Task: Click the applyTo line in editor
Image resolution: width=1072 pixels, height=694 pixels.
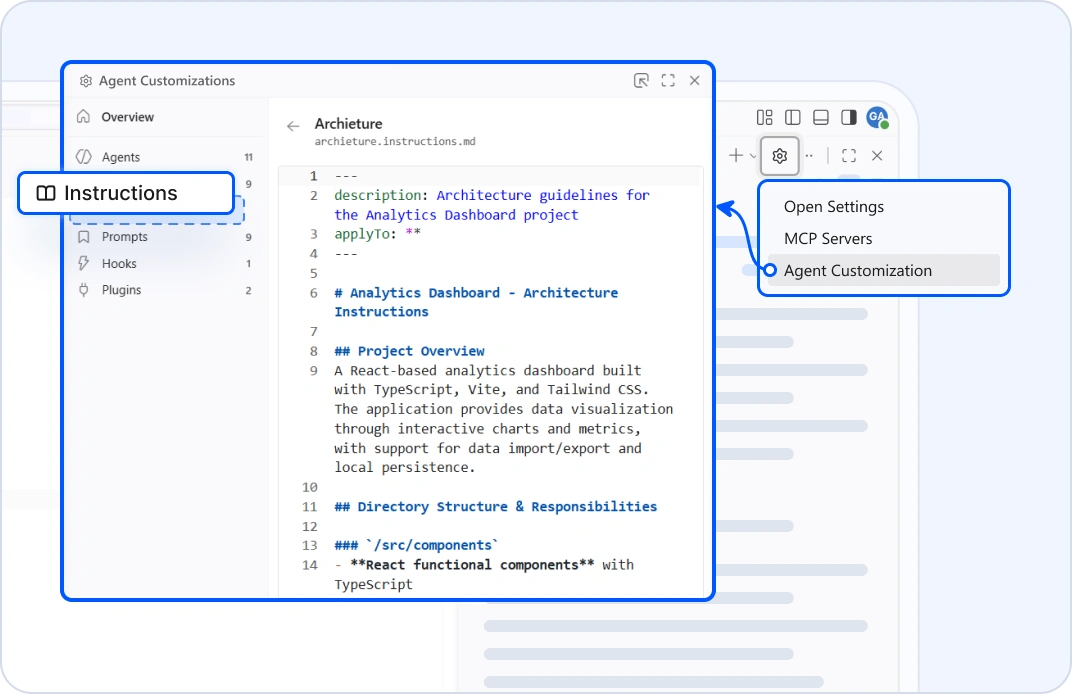Action: 377,234
